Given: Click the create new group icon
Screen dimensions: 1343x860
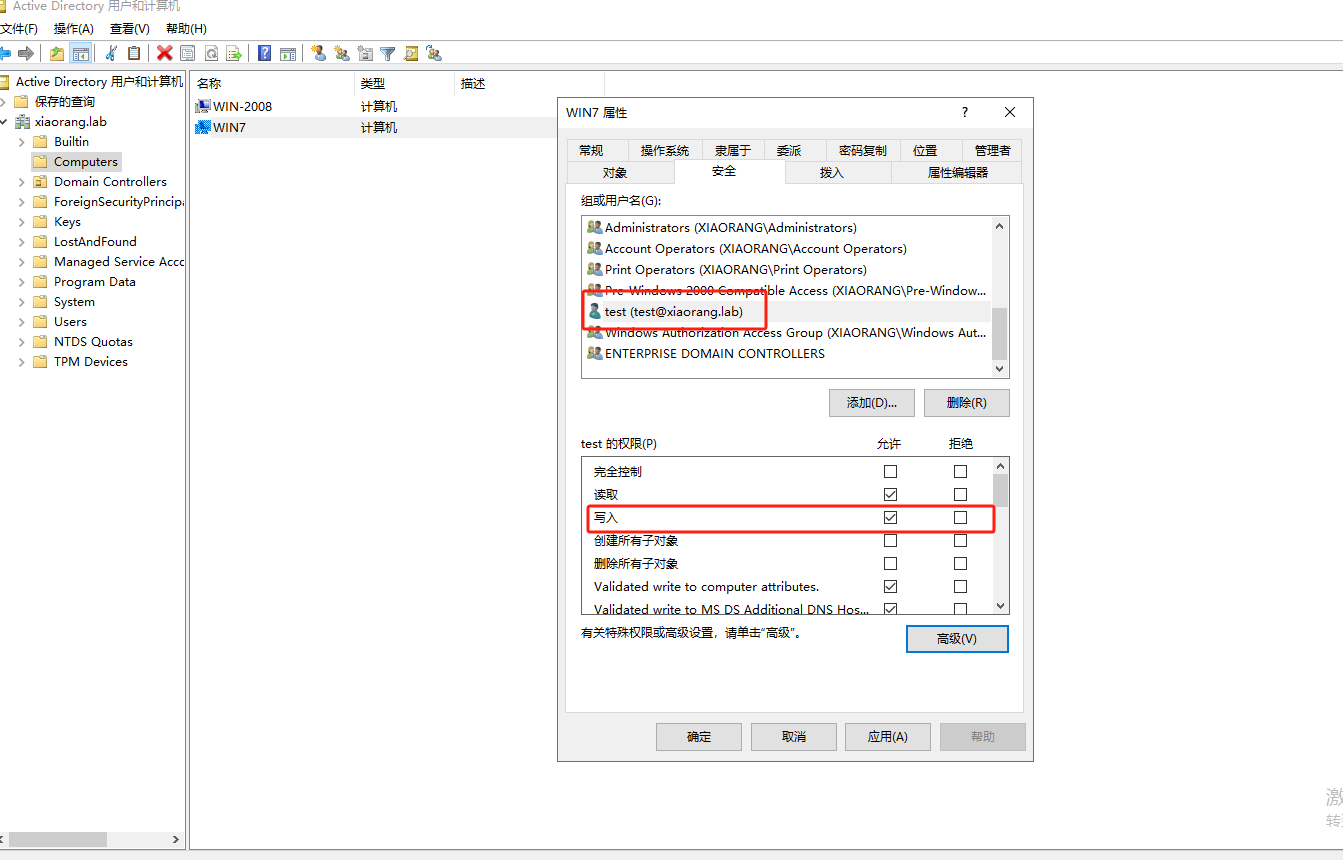Looking at the screenshot, I should point(342,53).
